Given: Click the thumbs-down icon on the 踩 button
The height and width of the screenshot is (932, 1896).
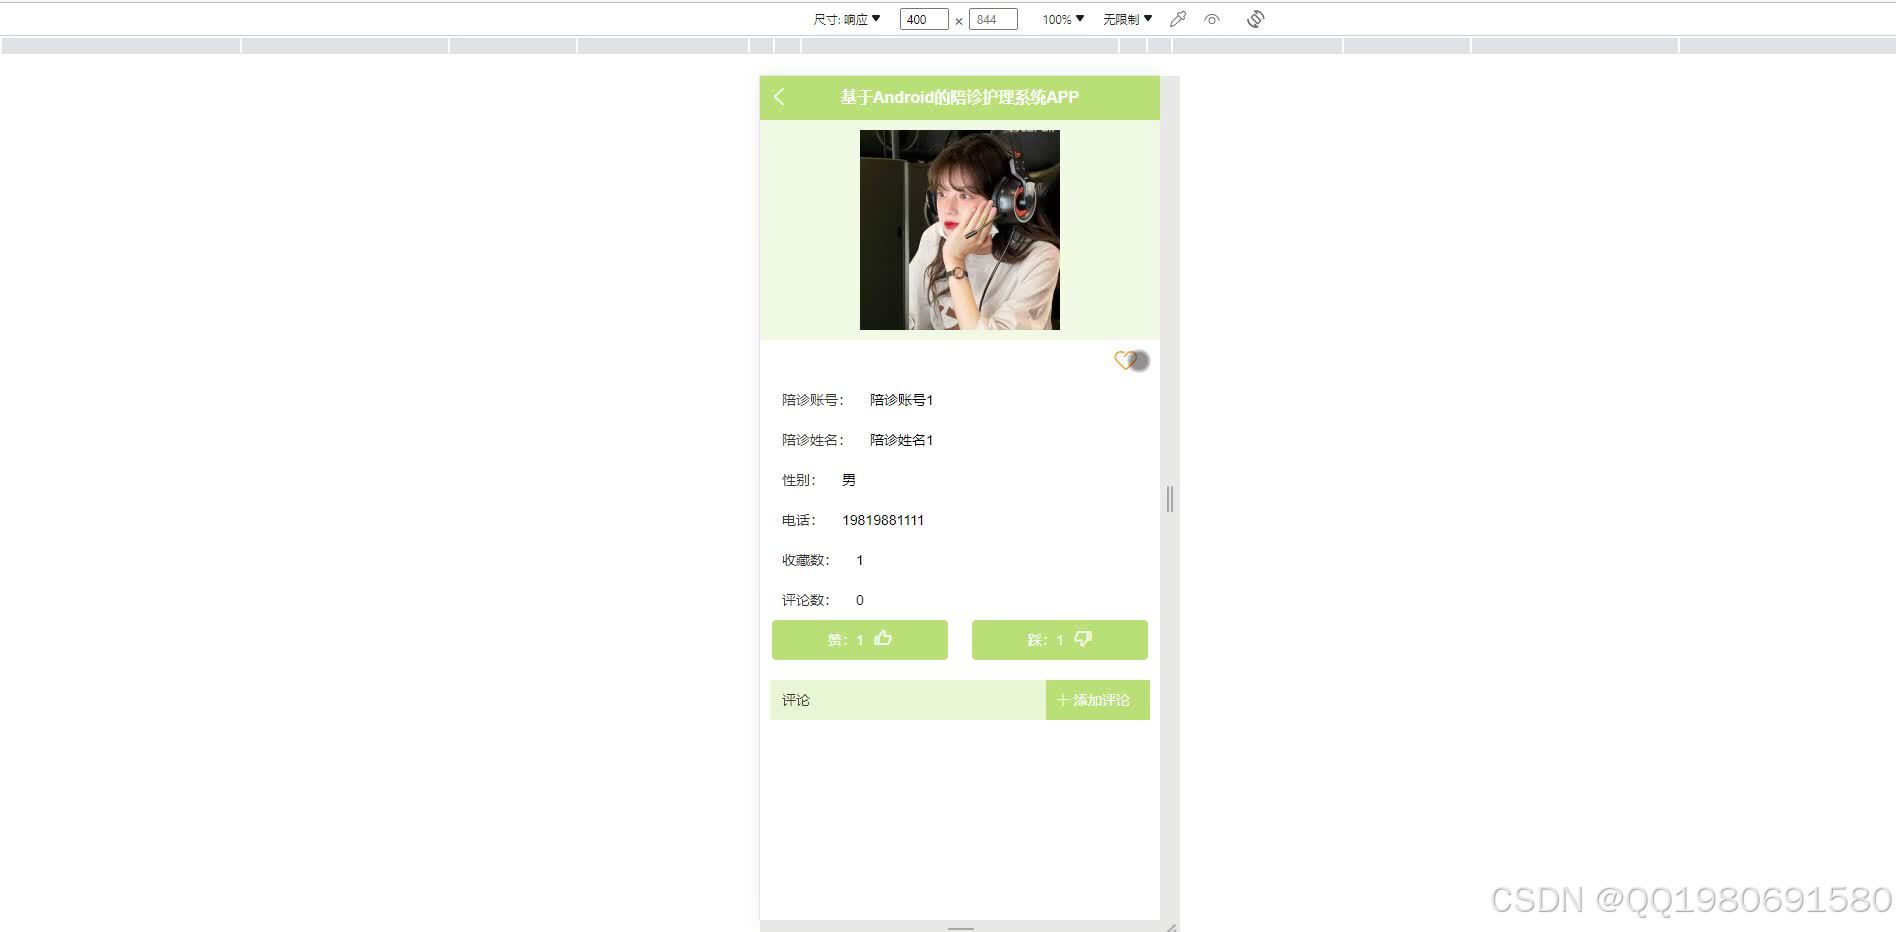Looking at the screenshot, I should point(1083,639).
